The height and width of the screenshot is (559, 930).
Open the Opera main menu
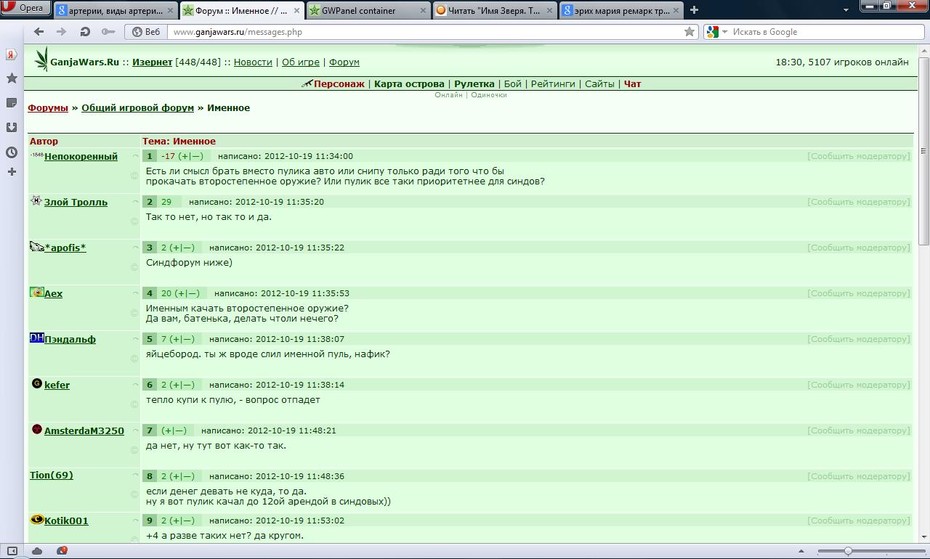[x=25, y=8]
